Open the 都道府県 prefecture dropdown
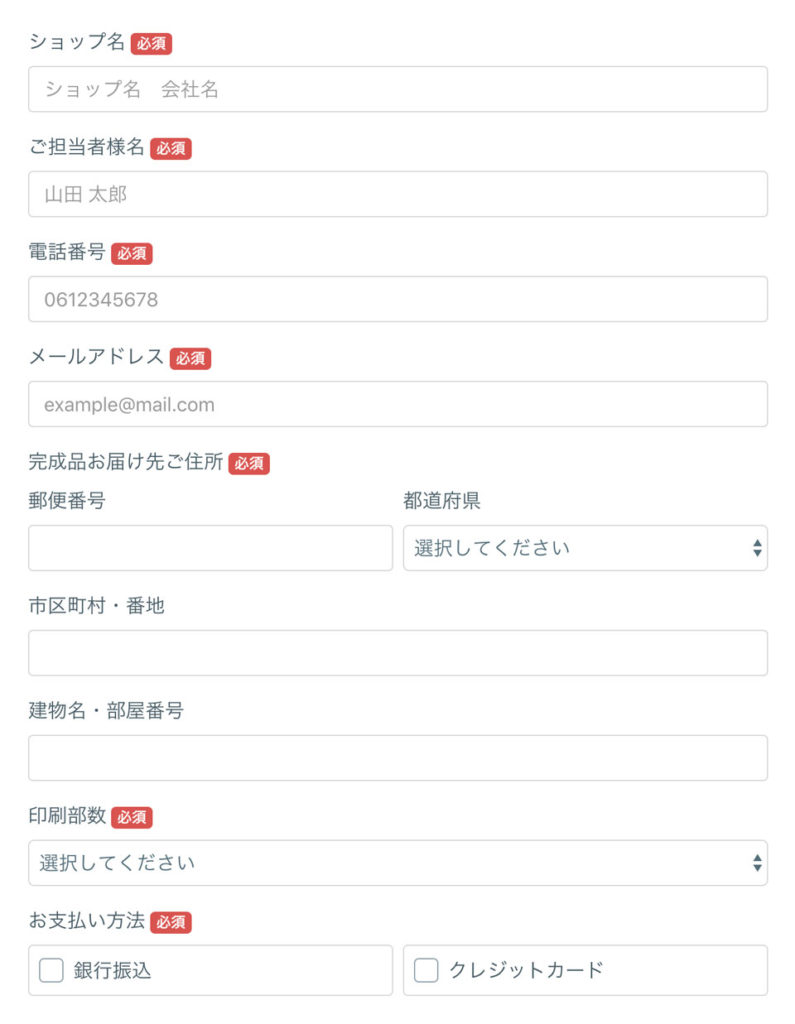Screen dimensions: 795x1024 pos(585,548)
